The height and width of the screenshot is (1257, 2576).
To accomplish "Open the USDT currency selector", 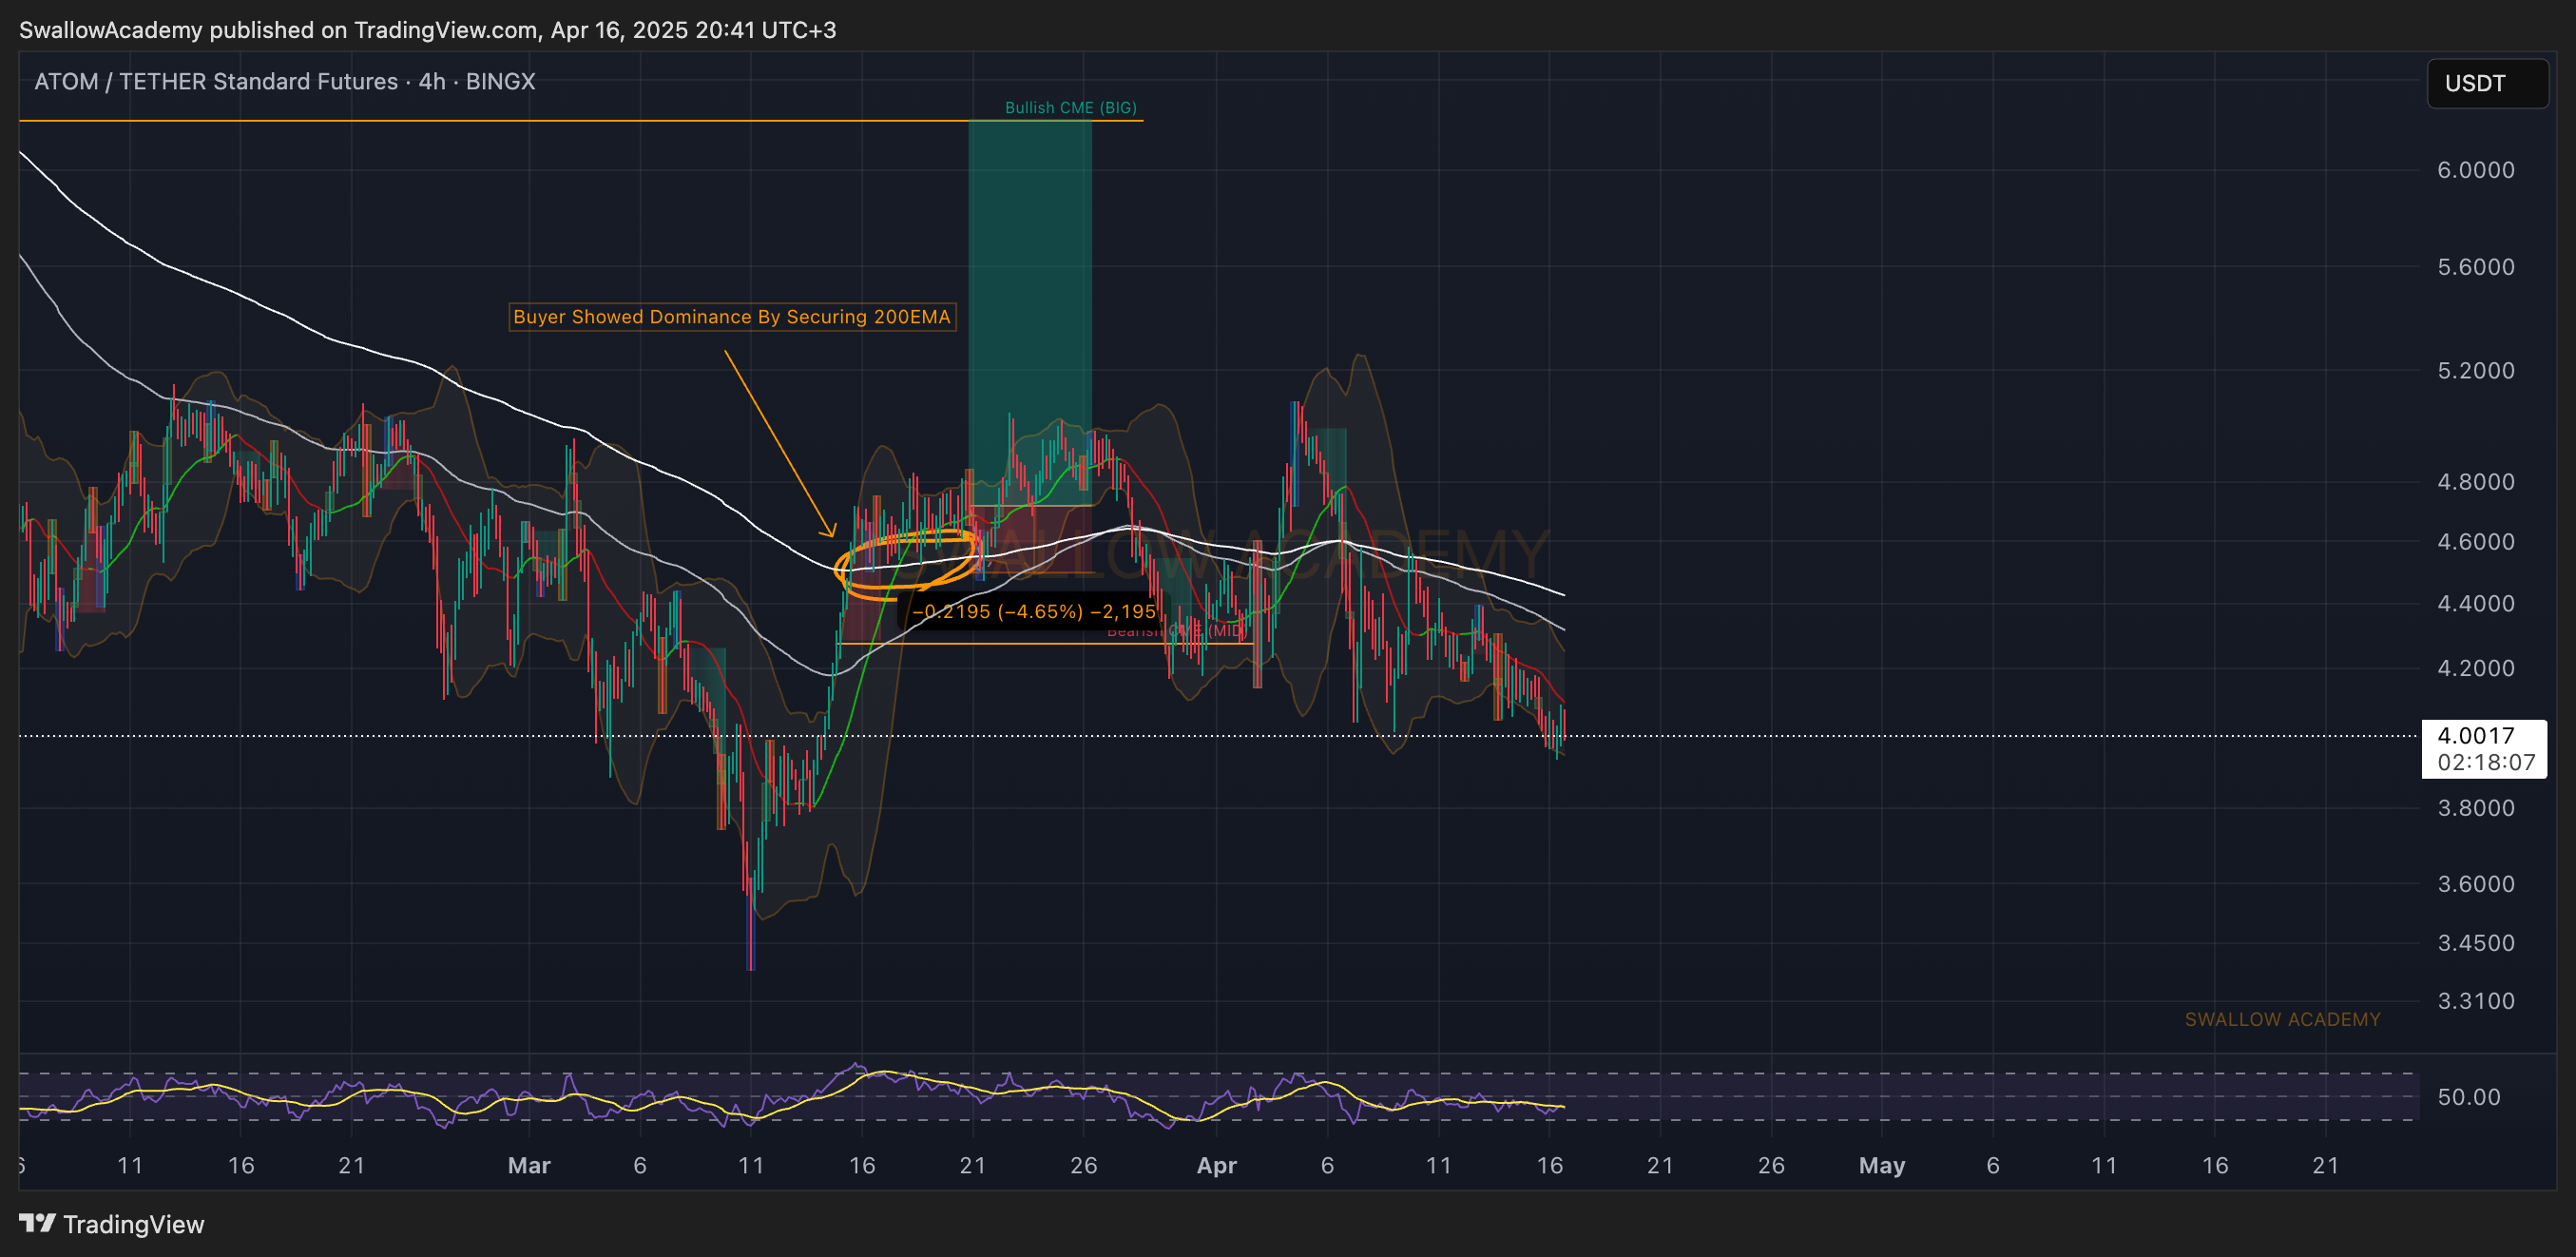I will click(2486, 83).
